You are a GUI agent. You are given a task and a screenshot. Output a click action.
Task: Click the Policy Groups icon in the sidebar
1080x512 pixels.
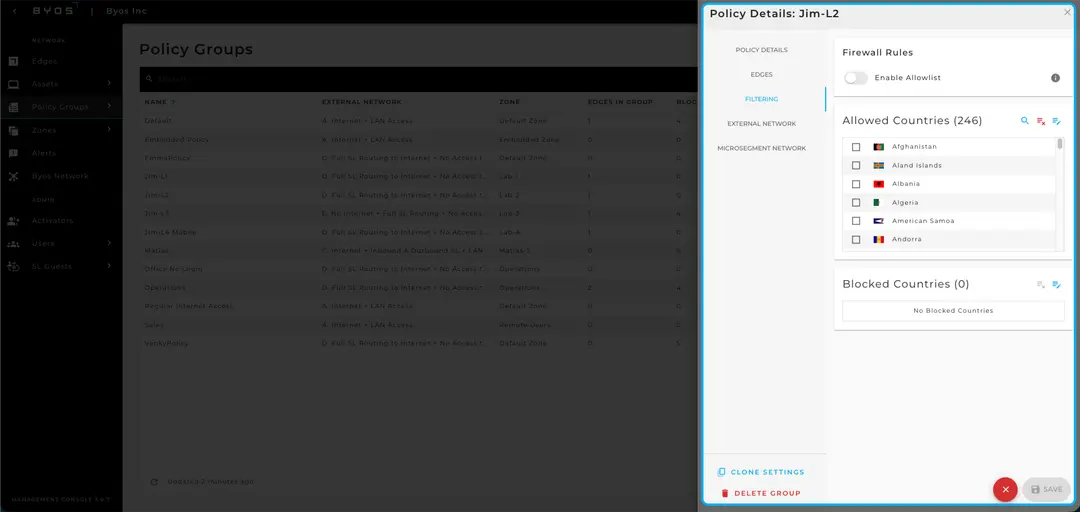click(x=13, y=107)
